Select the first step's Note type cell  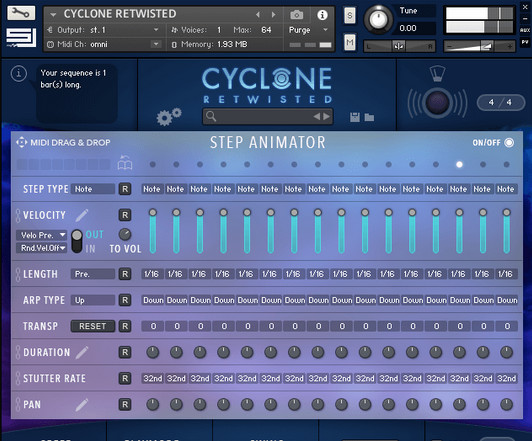[x=153, y=189]
